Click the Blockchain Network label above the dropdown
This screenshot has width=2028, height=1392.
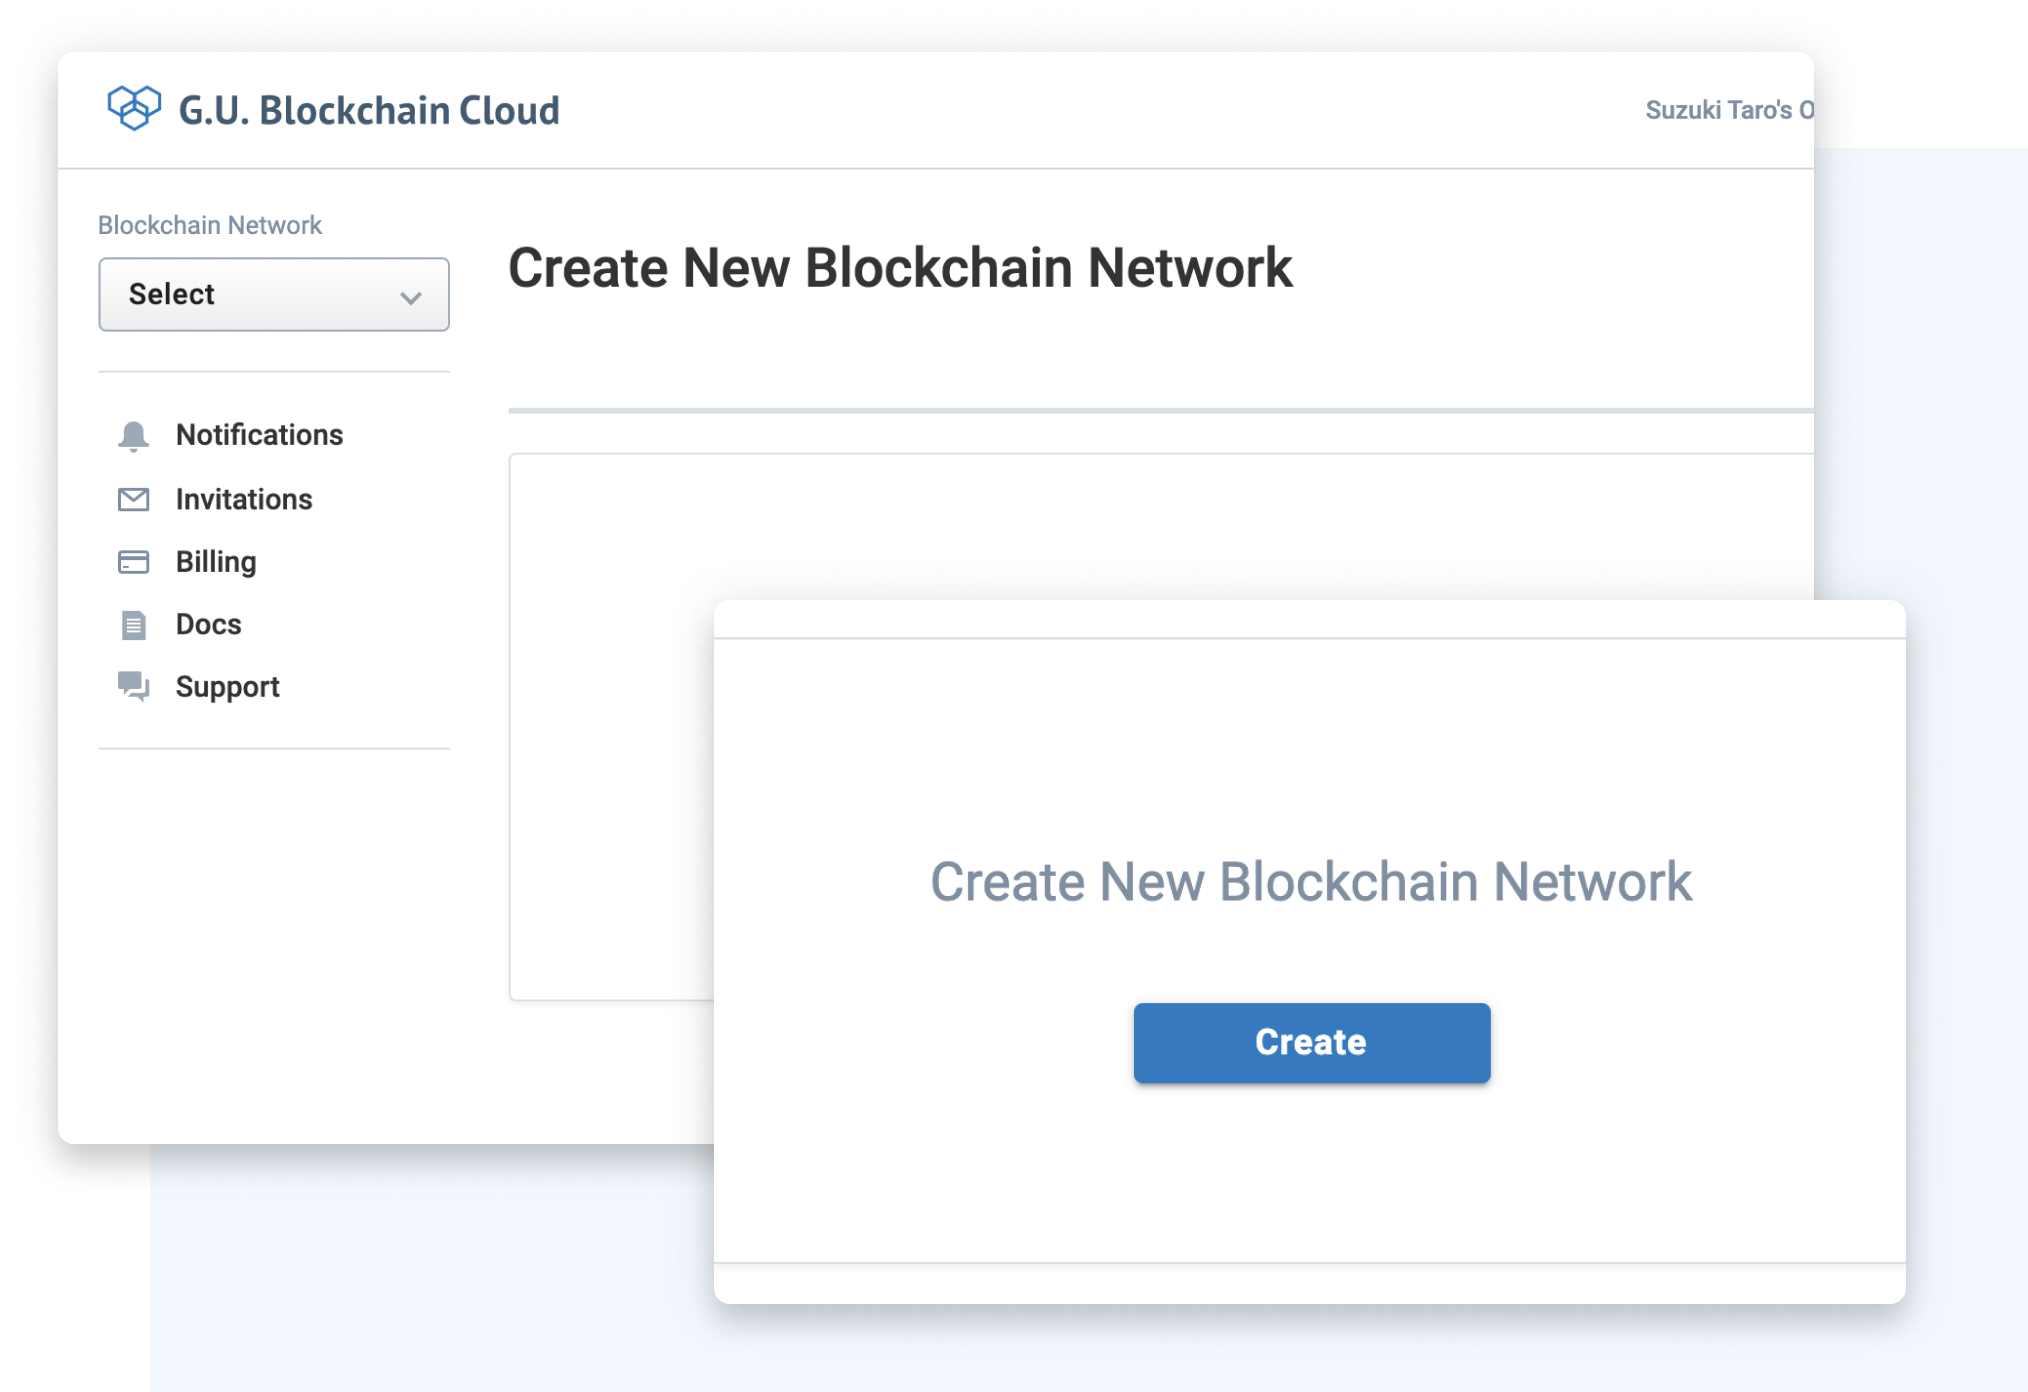pyautogui.click(x=210, y=225)
